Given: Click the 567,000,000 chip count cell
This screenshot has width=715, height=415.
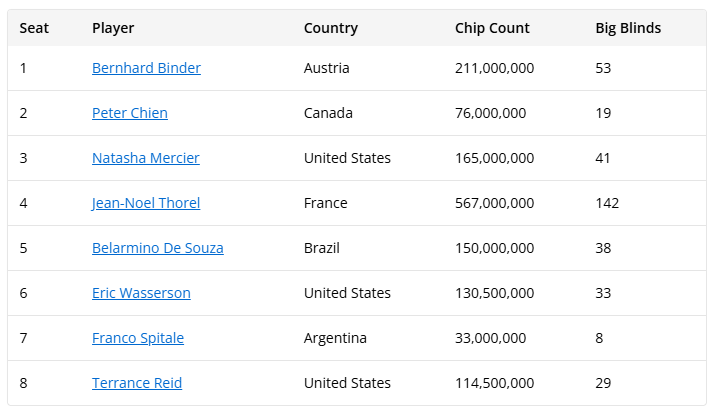Looking at the screenshot, I should pyautogui.click(x=494, y=203).
